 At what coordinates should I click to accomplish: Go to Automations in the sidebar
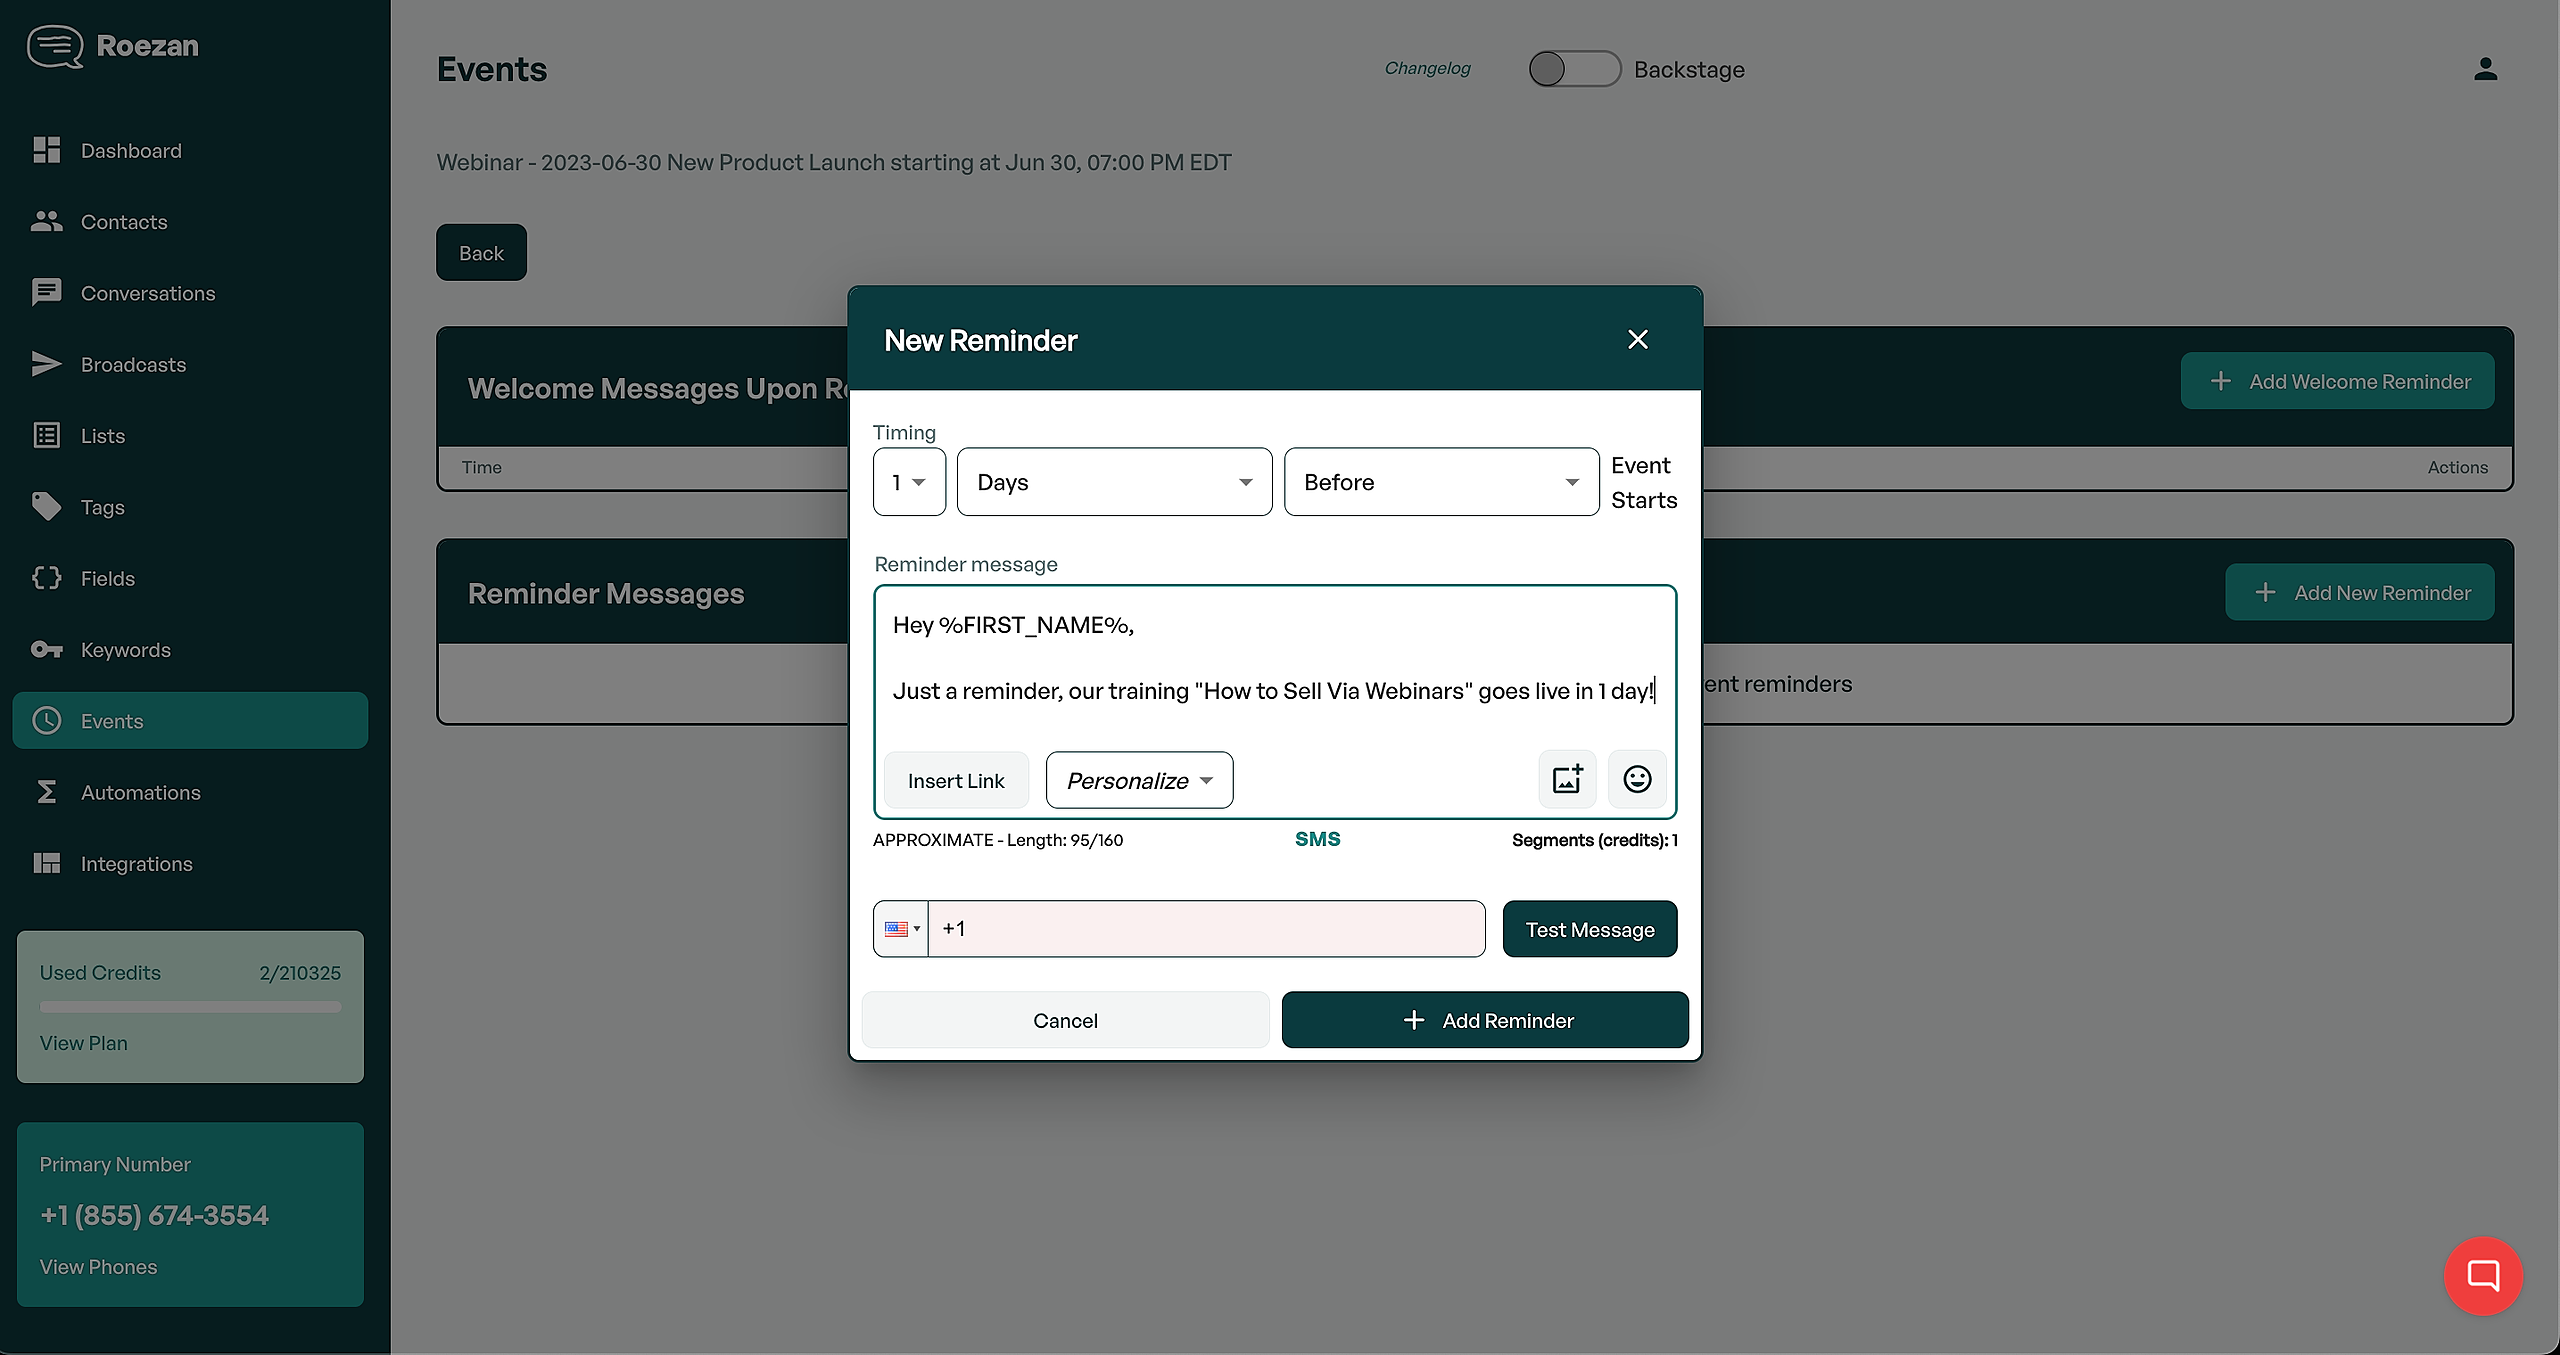(140, 793)
